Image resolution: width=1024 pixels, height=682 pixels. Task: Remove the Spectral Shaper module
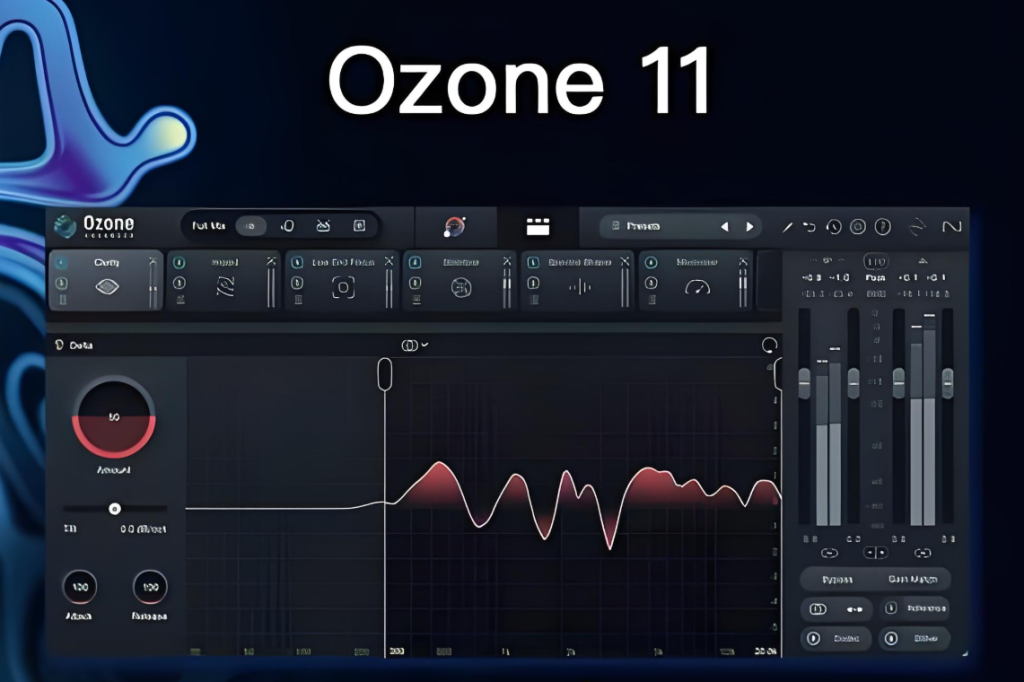coord(625,261)
